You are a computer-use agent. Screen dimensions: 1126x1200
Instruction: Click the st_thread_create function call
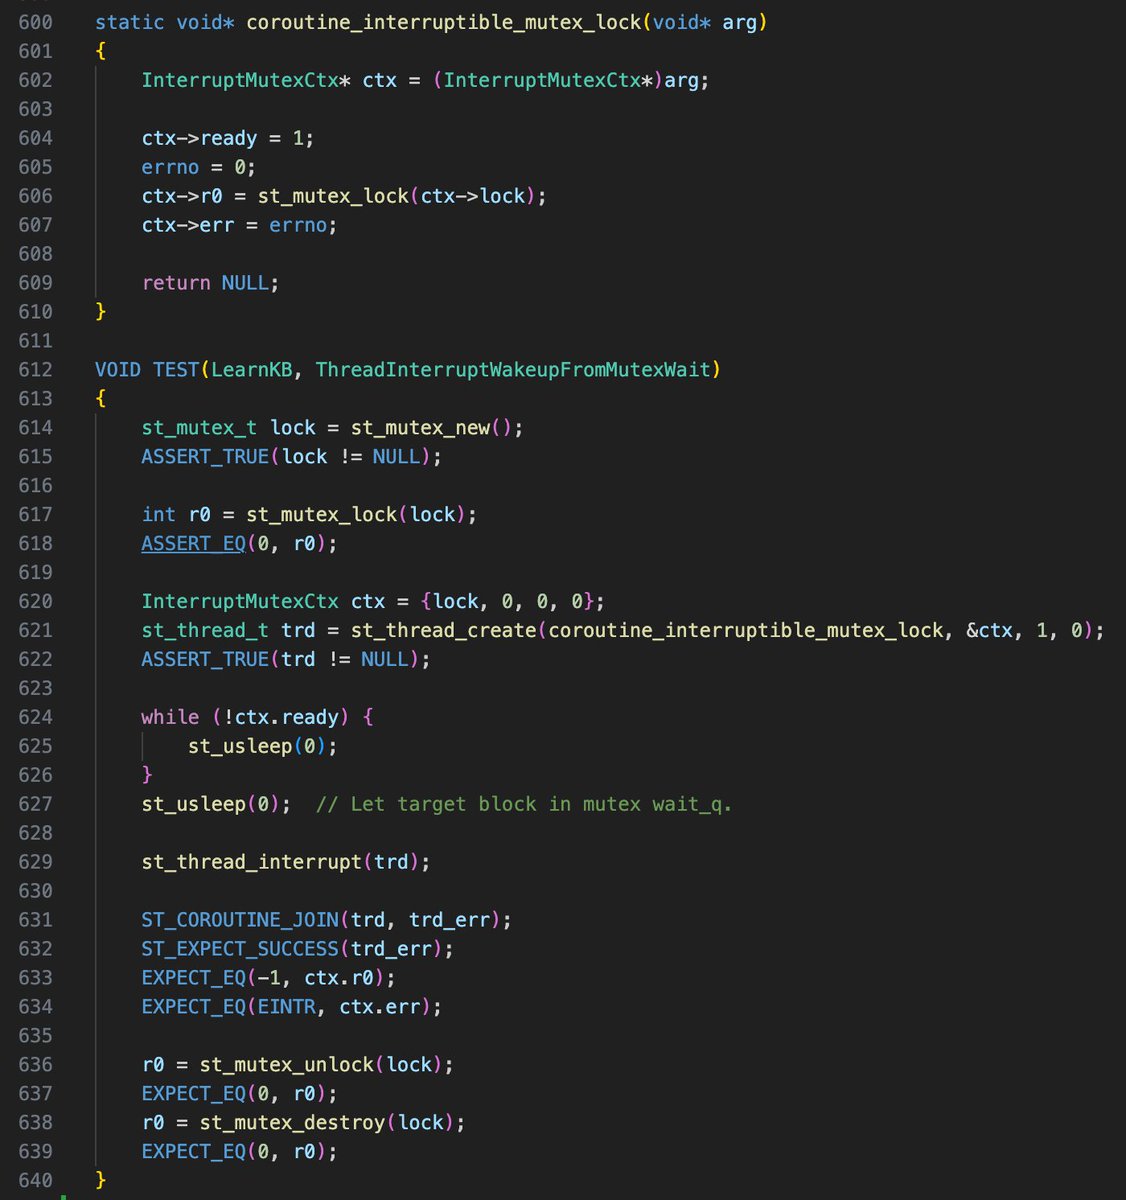tap(443, 630)
